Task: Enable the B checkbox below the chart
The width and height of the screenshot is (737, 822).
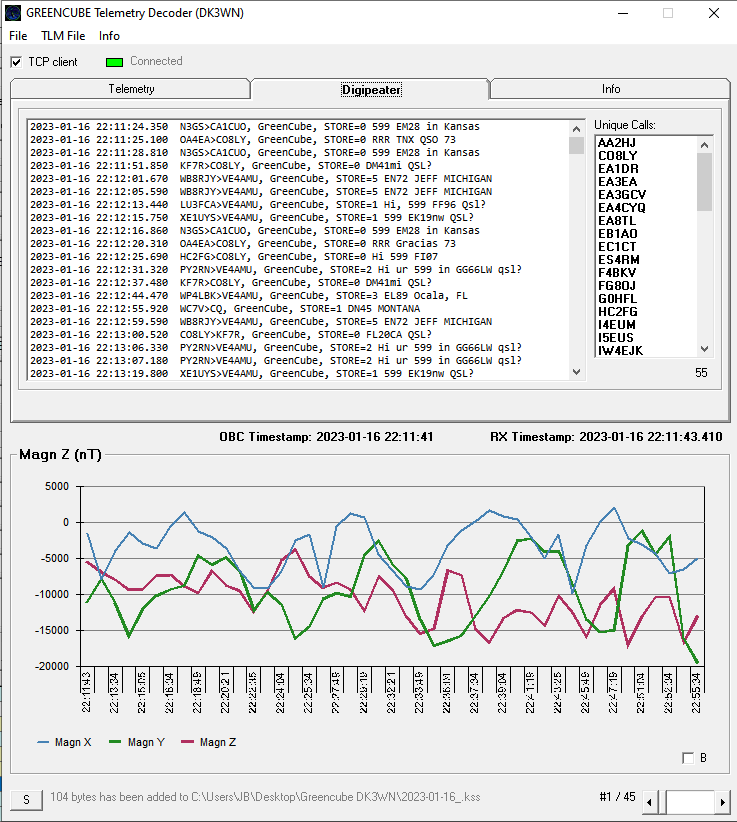Action: point(688,758)
